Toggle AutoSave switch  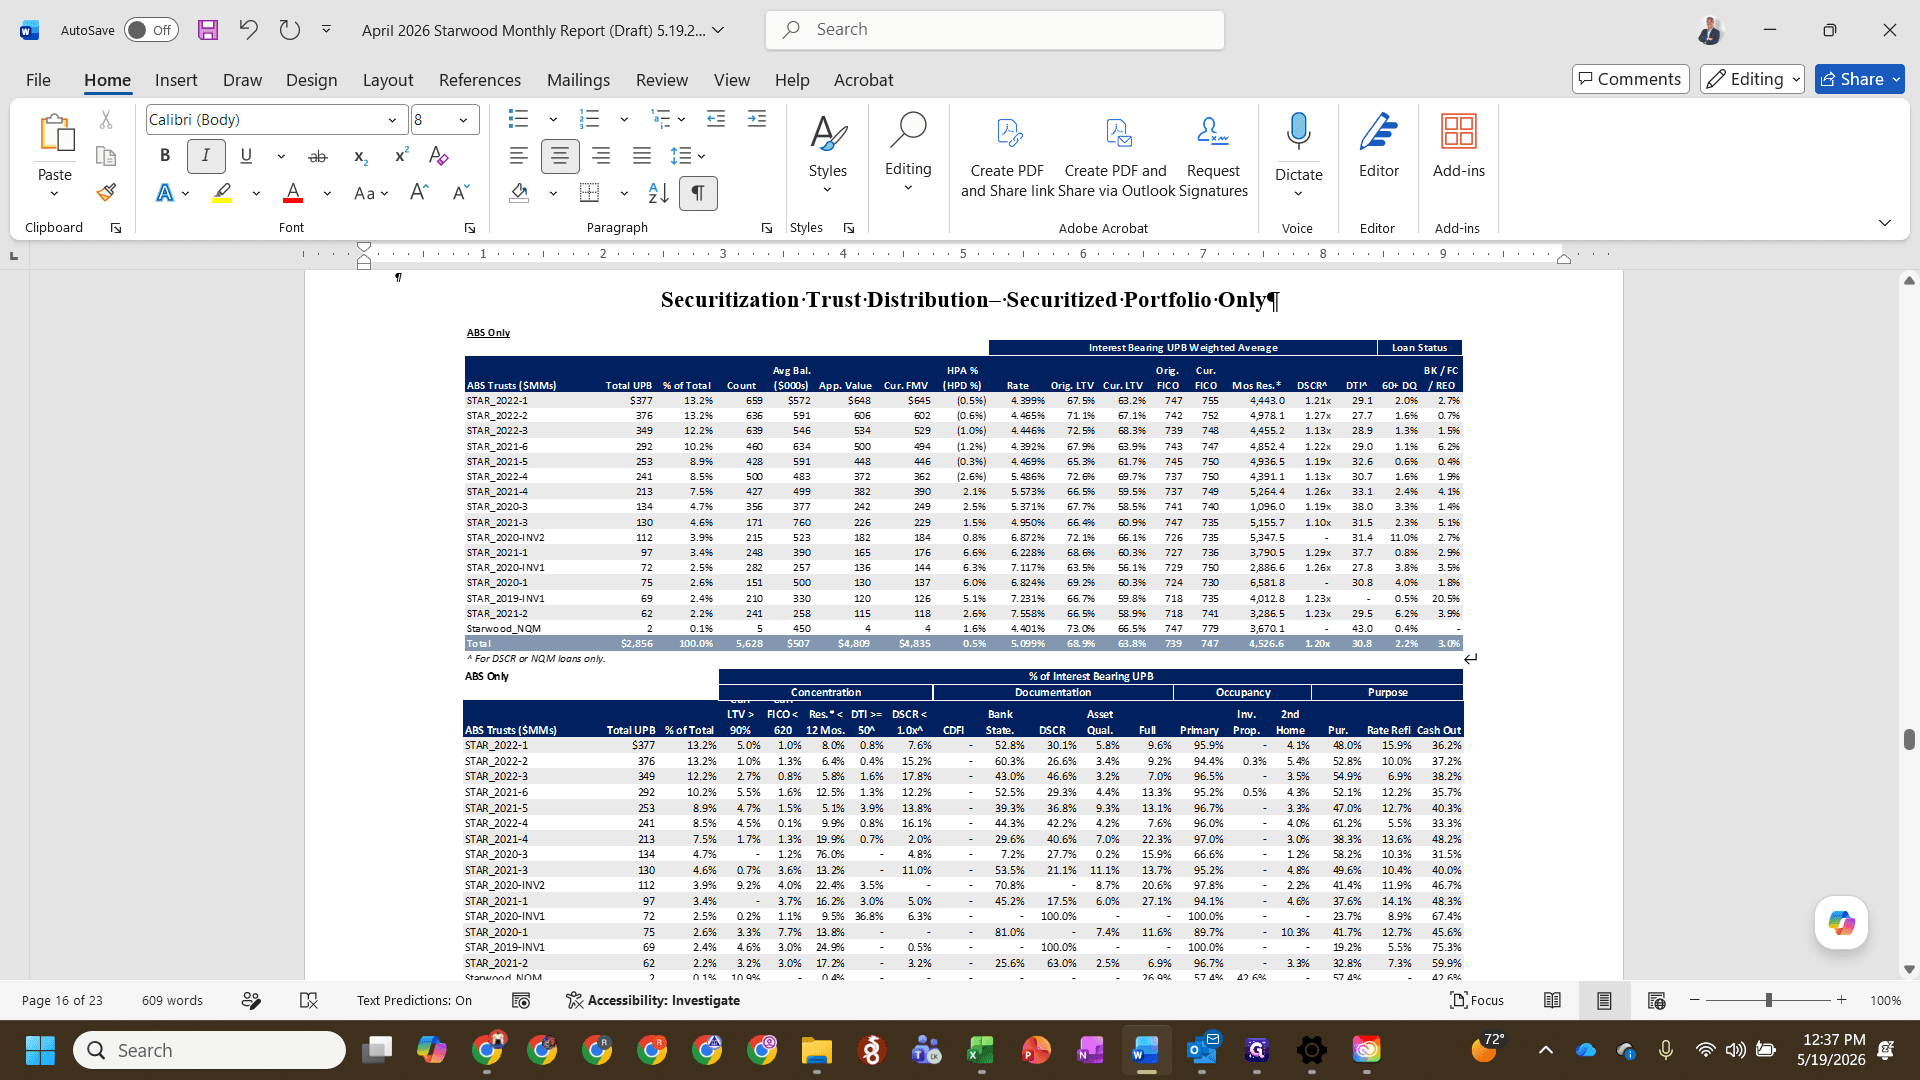[151, 30]
